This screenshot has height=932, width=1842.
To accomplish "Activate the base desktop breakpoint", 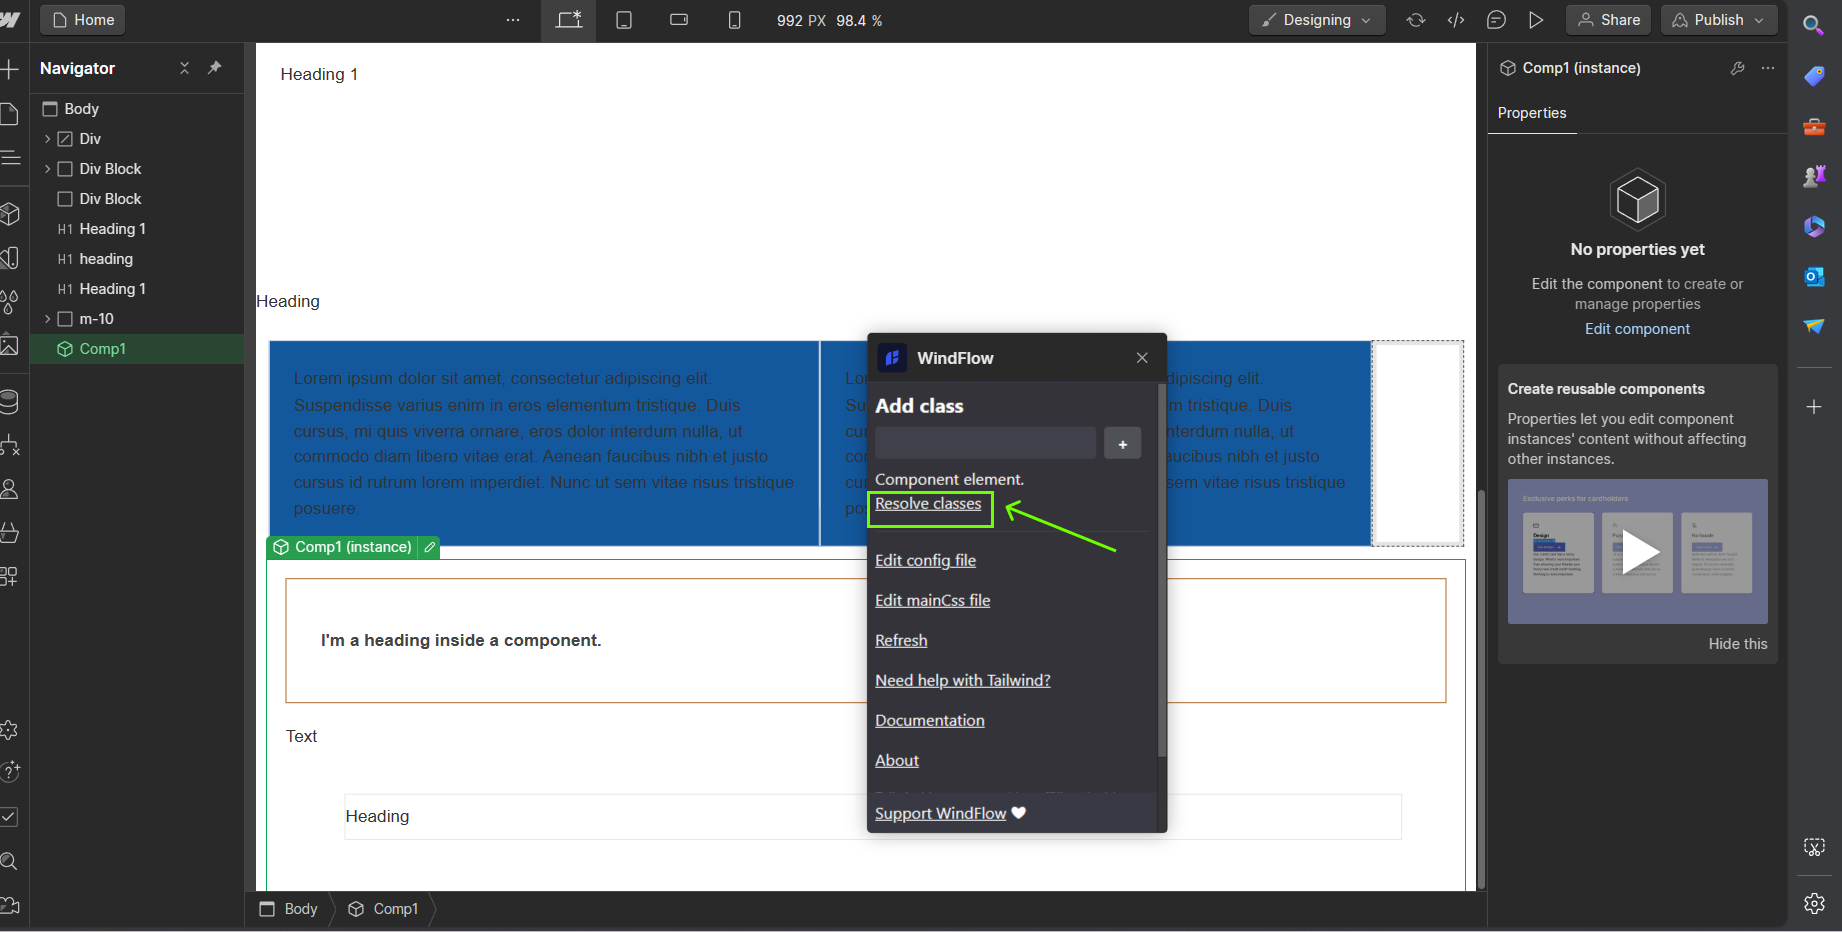I will (x=569, y=20).
